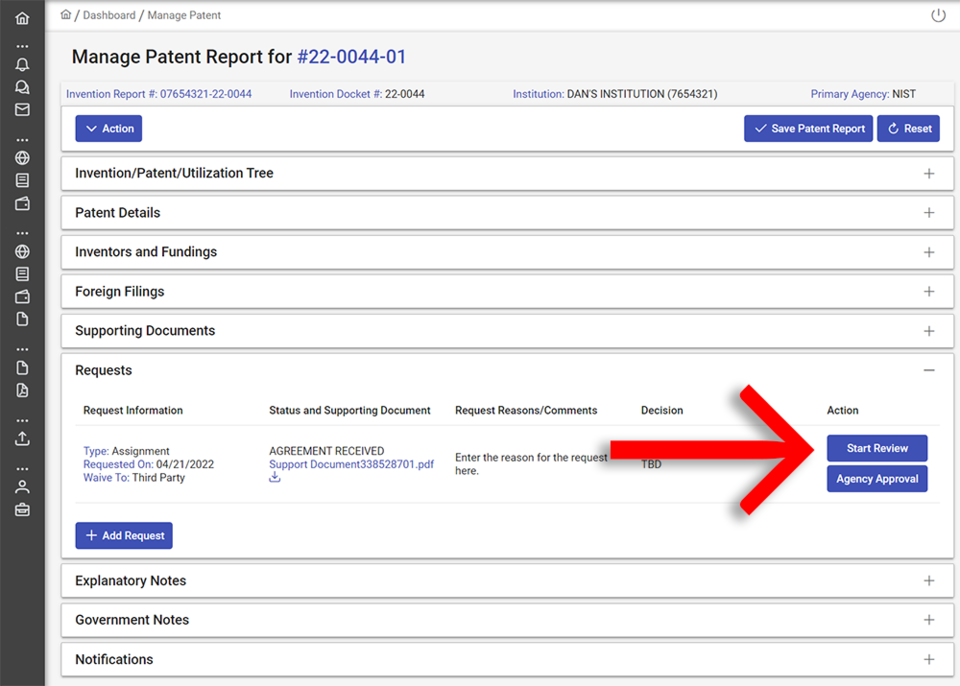Open the notifications bell icon
The height and width of the screenshot is (686, 960).
(22, 63)
